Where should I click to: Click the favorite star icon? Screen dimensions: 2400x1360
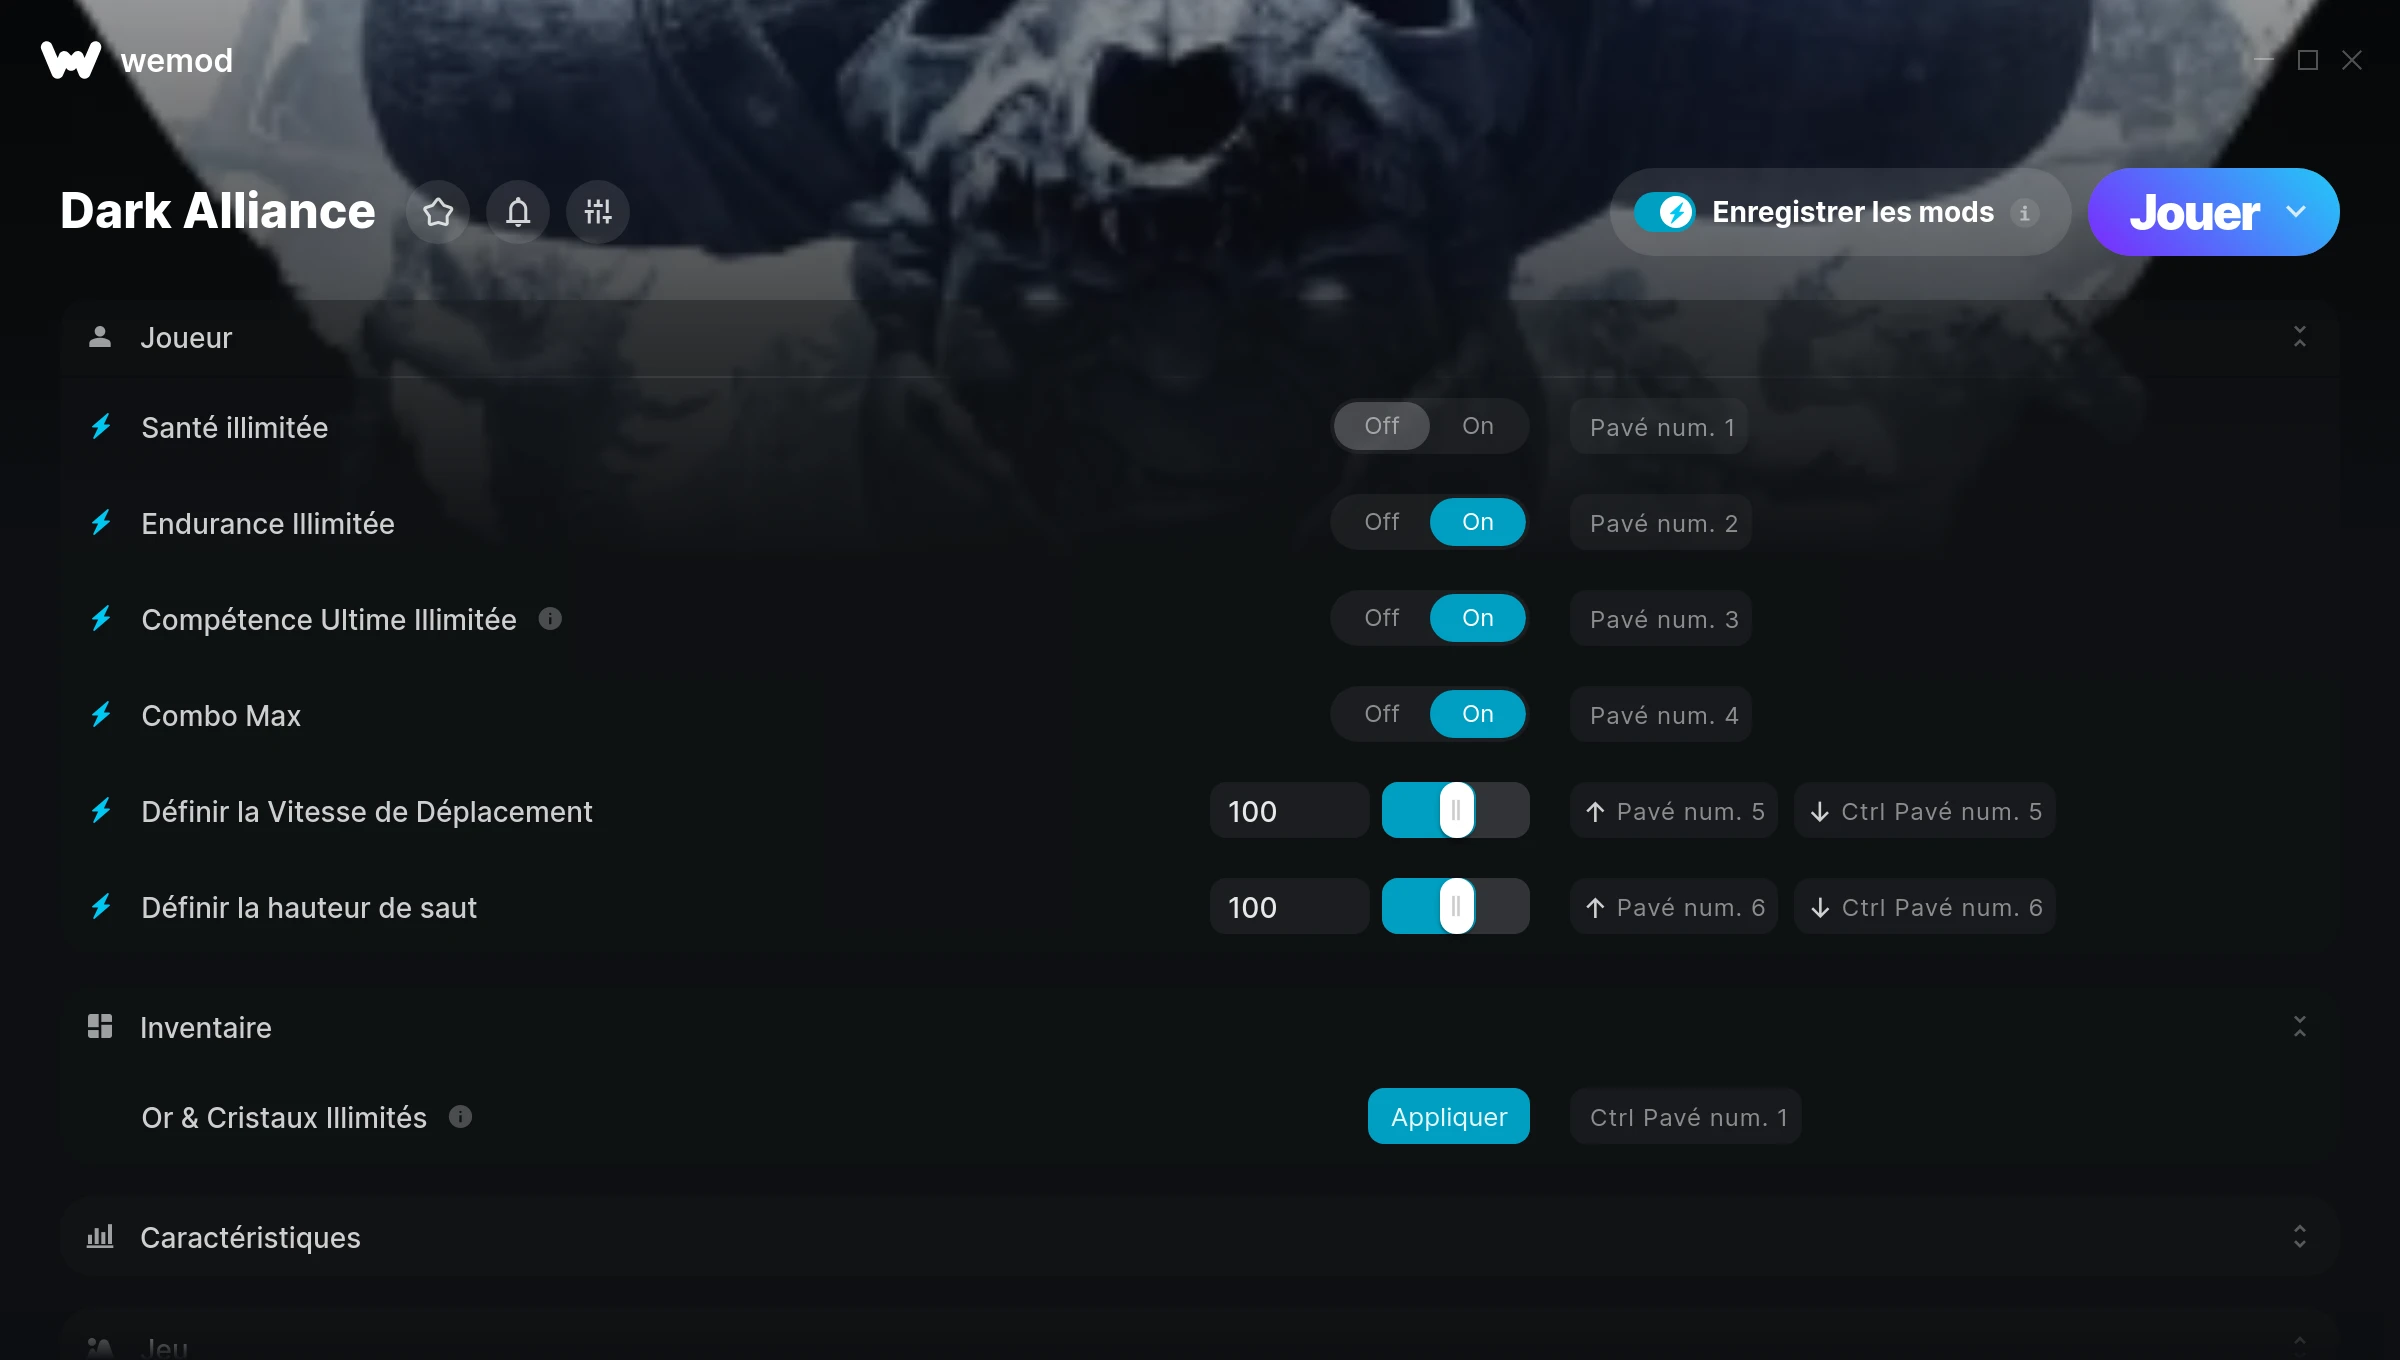click(438, 212)
